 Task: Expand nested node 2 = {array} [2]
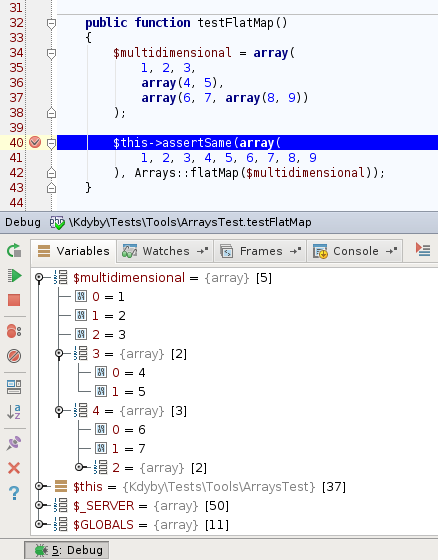point(79,467)
